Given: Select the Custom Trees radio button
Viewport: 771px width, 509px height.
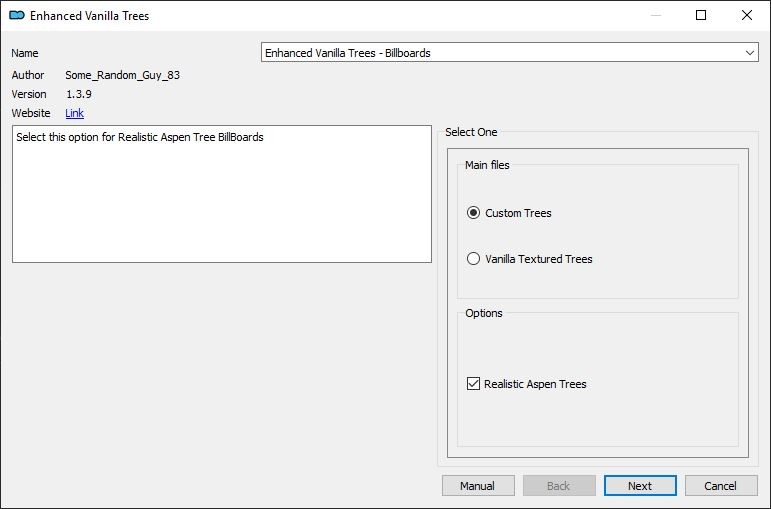Looking at the screenshot, I should [474, 213].
